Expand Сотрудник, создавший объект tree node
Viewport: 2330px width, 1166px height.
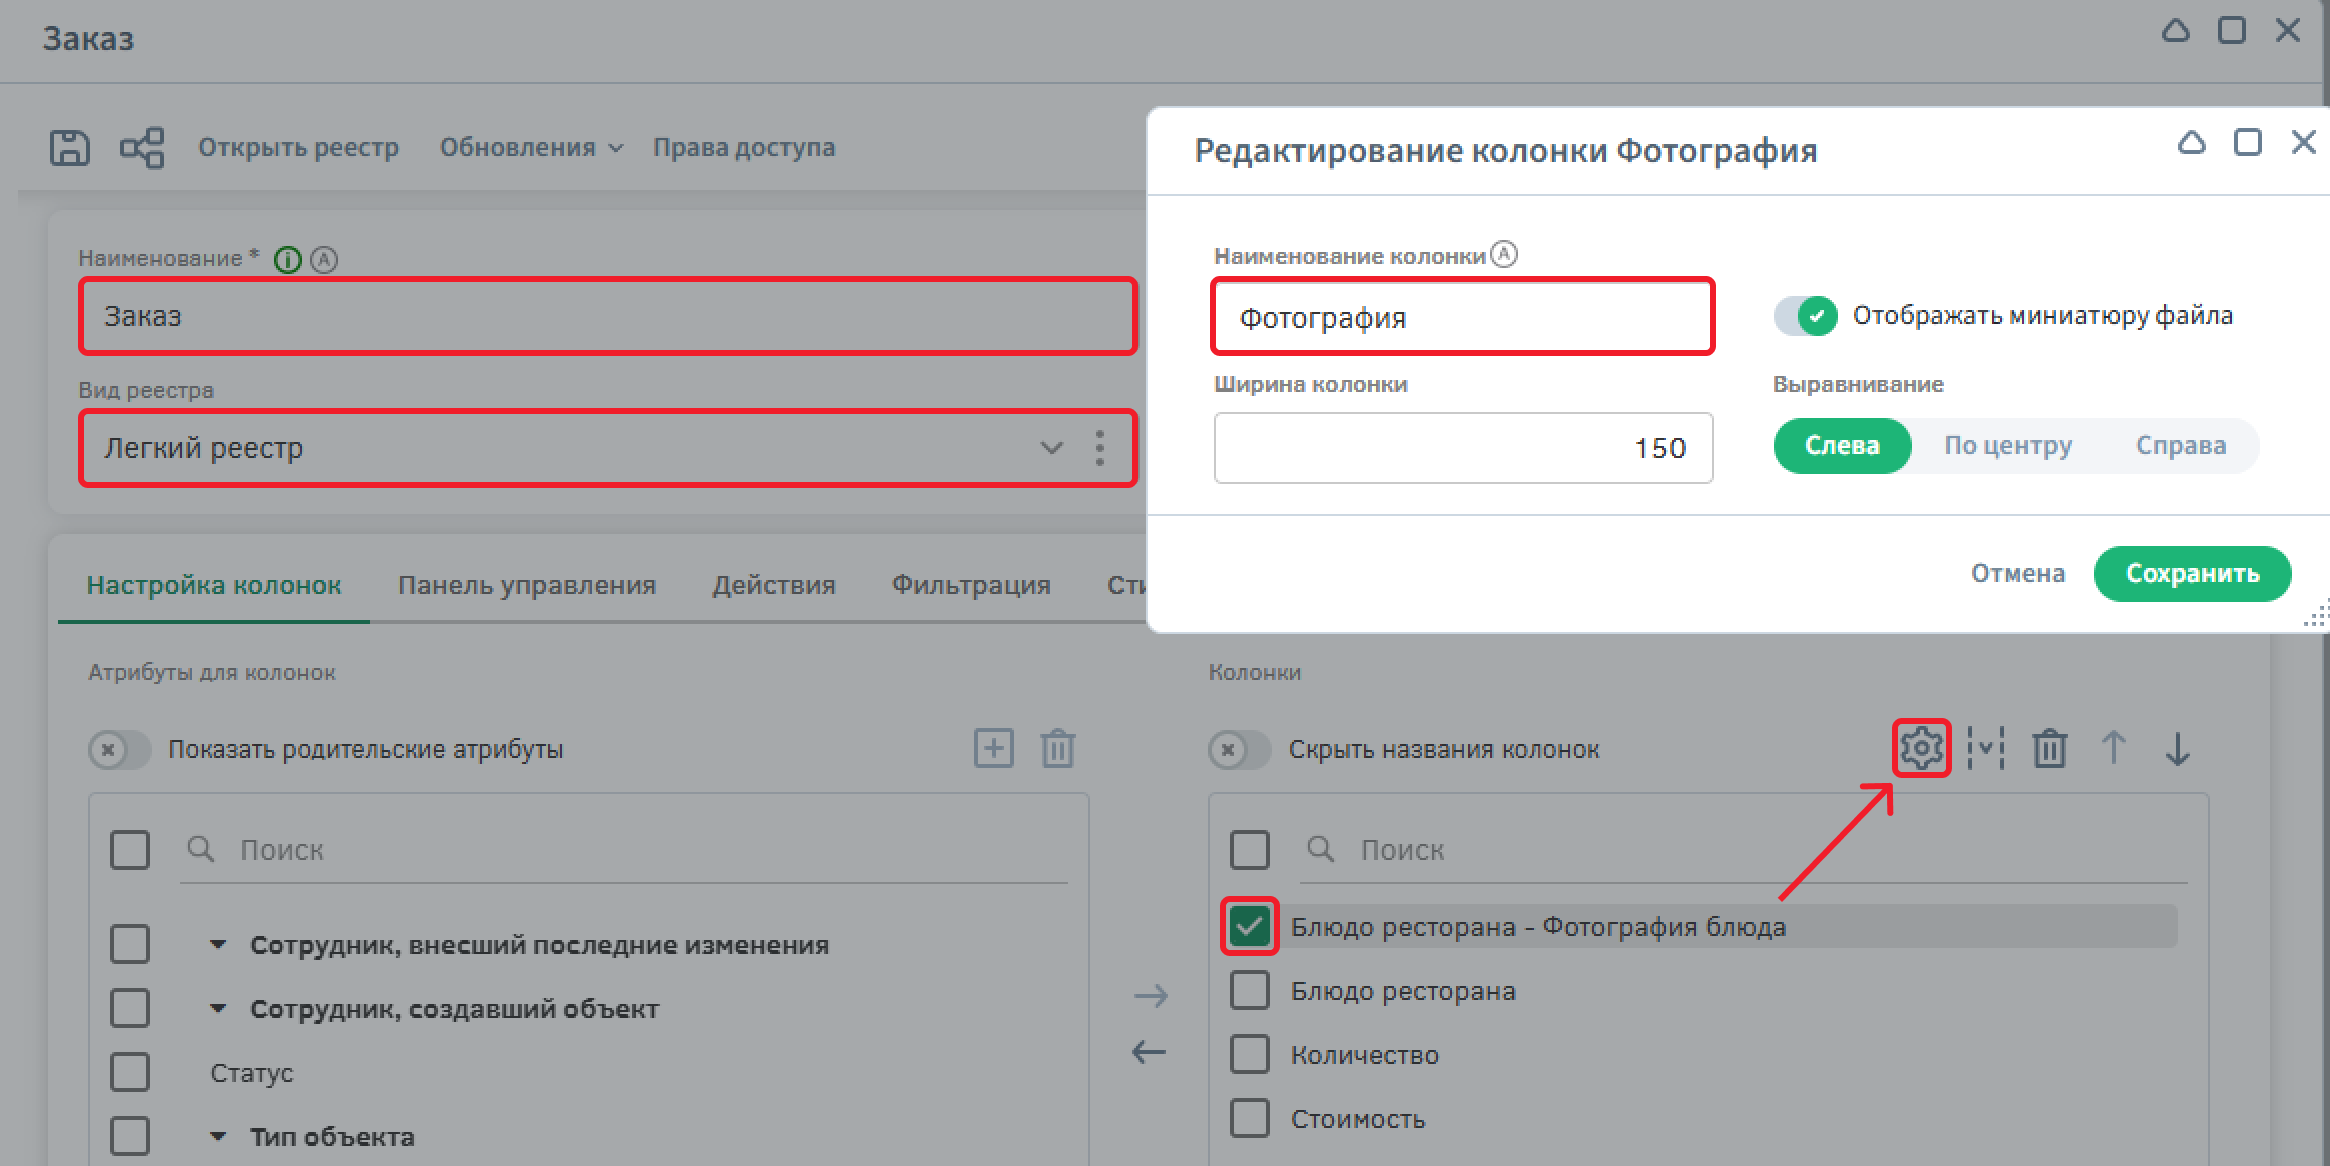pyautogui.click(x=218, y=1008)
